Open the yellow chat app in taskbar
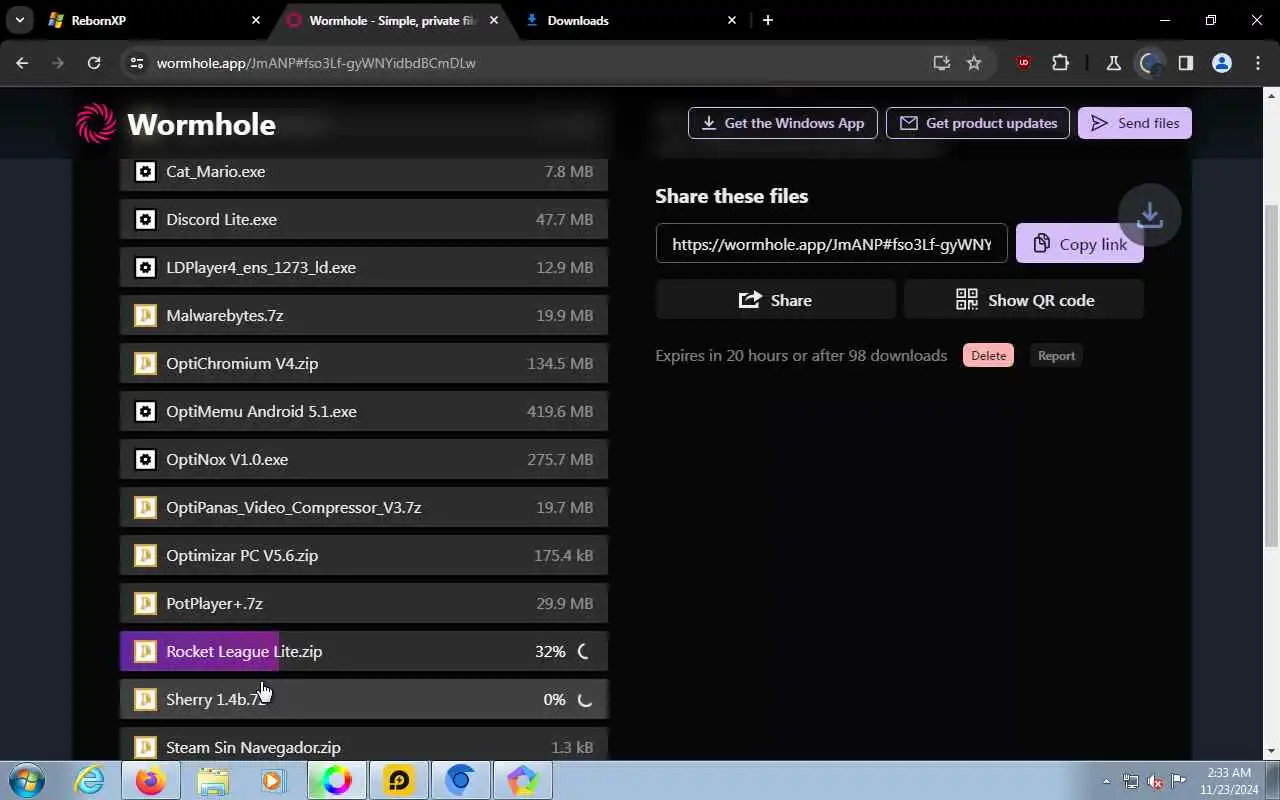The image size is (1280, 800). pos(399,780)
